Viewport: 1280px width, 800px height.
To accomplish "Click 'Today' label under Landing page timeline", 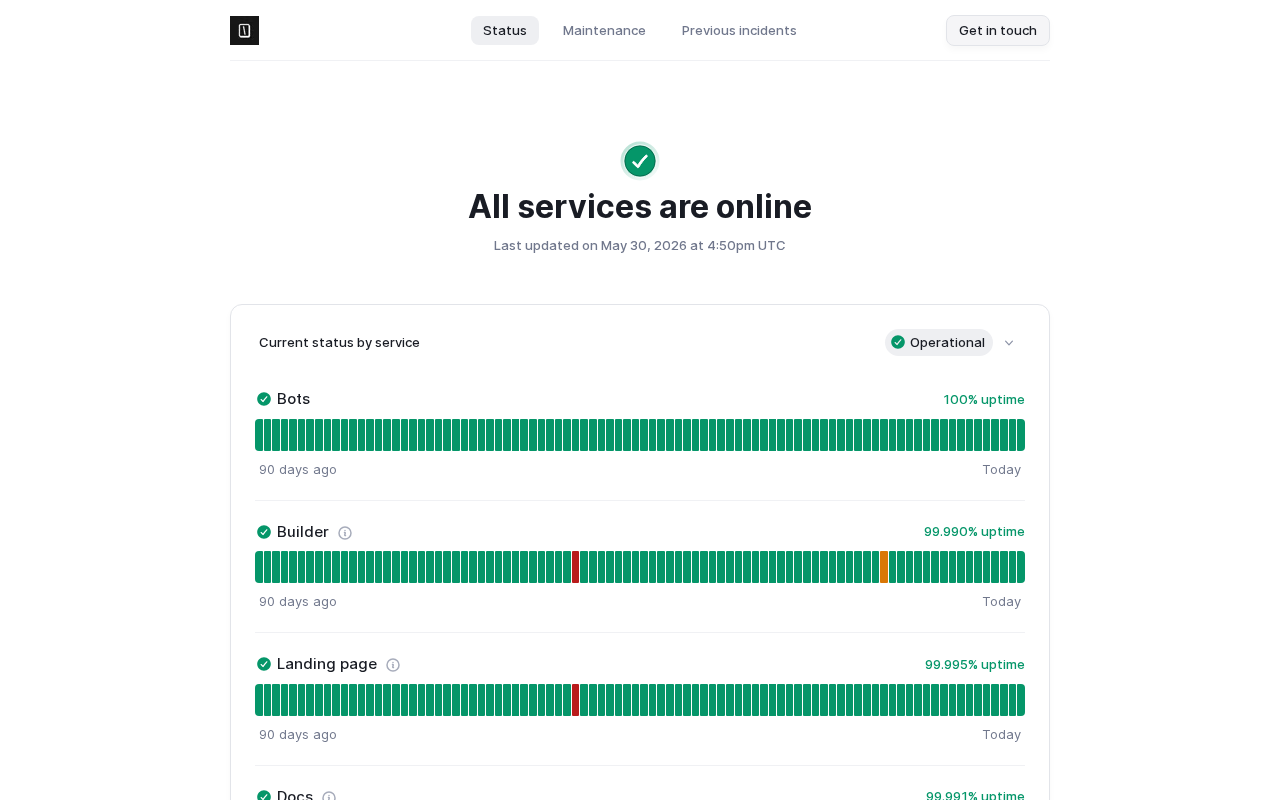I will click(1001, 734).
